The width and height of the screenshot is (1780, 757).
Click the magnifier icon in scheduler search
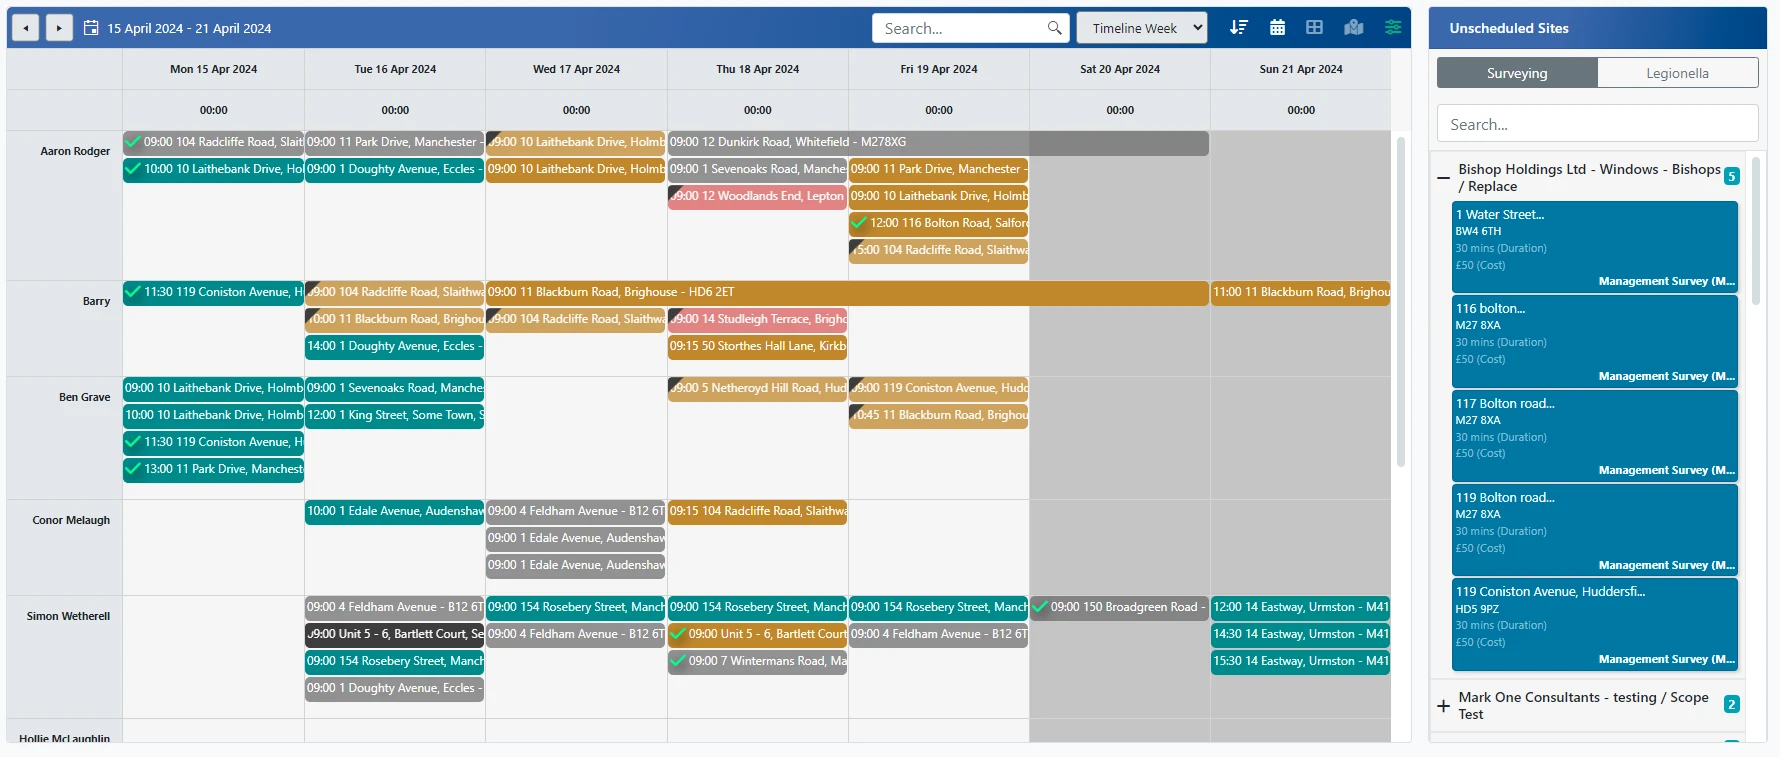point(1054,28)
